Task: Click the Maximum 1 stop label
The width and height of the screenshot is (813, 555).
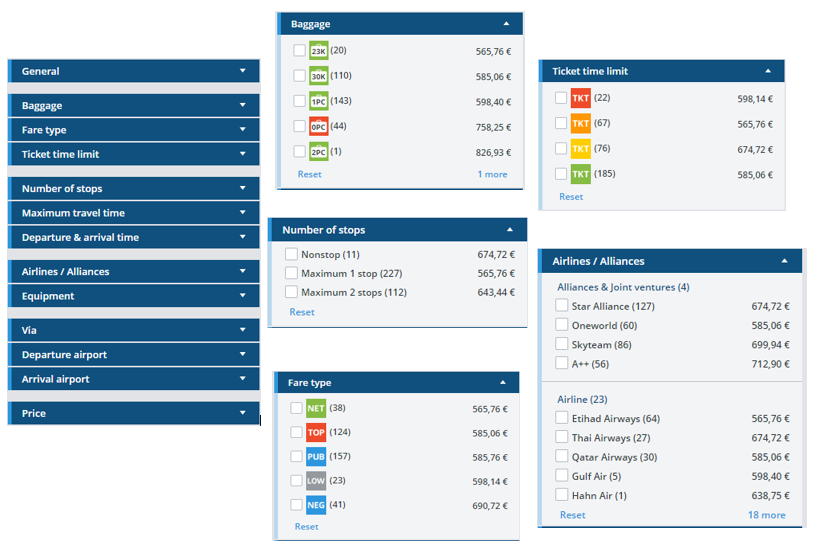Action: (x=347, y=274)
